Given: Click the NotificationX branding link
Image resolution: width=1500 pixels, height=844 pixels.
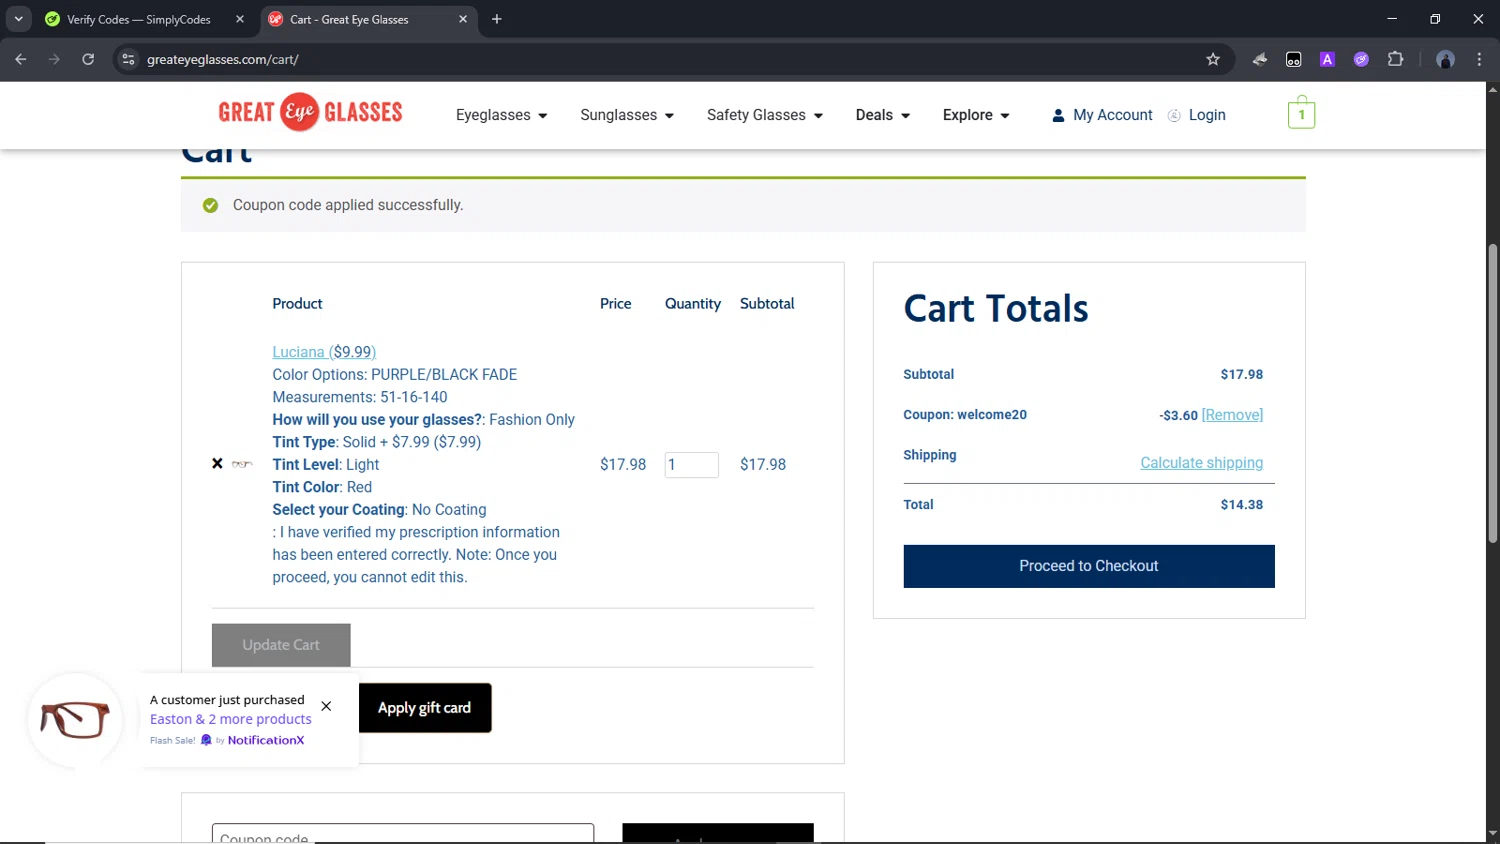Looking at the screenshot, I should [265, 740].
